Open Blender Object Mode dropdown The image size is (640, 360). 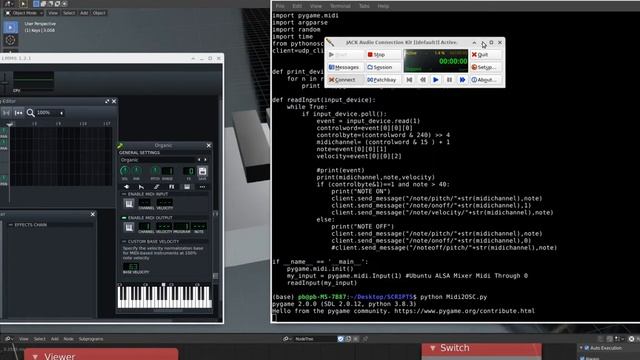click(x=24, y=13)
